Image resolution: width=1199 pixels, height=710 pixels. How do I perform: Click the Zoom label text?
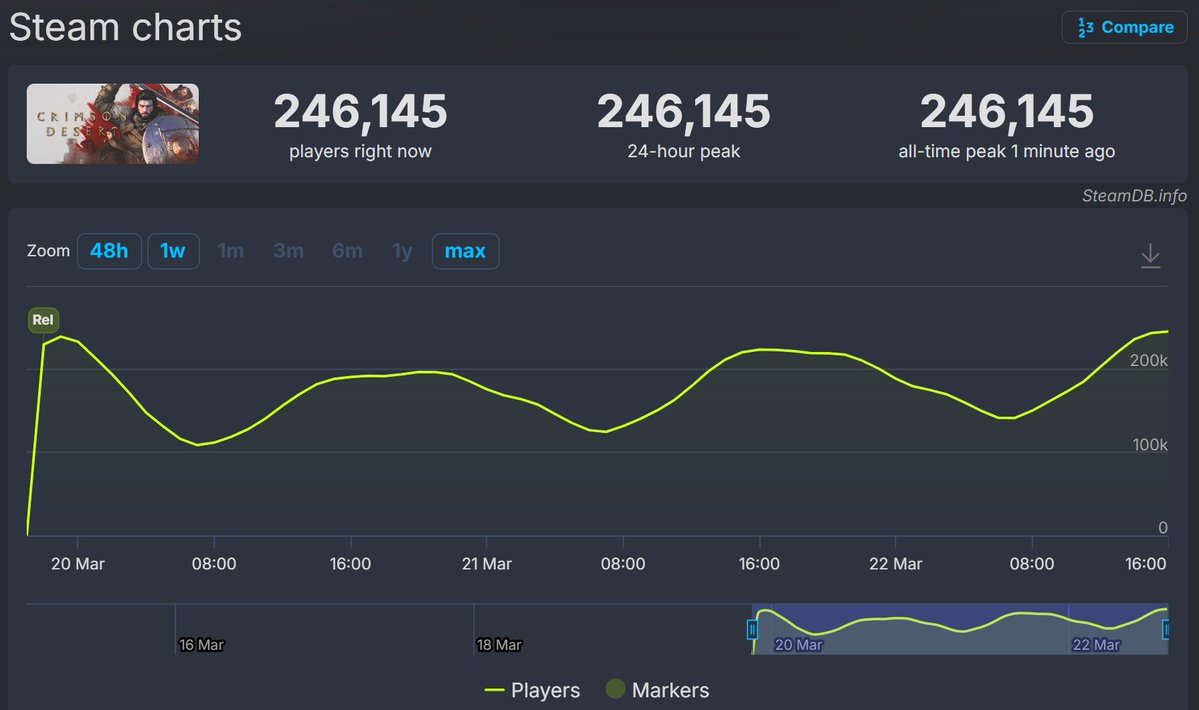point(48,251)
